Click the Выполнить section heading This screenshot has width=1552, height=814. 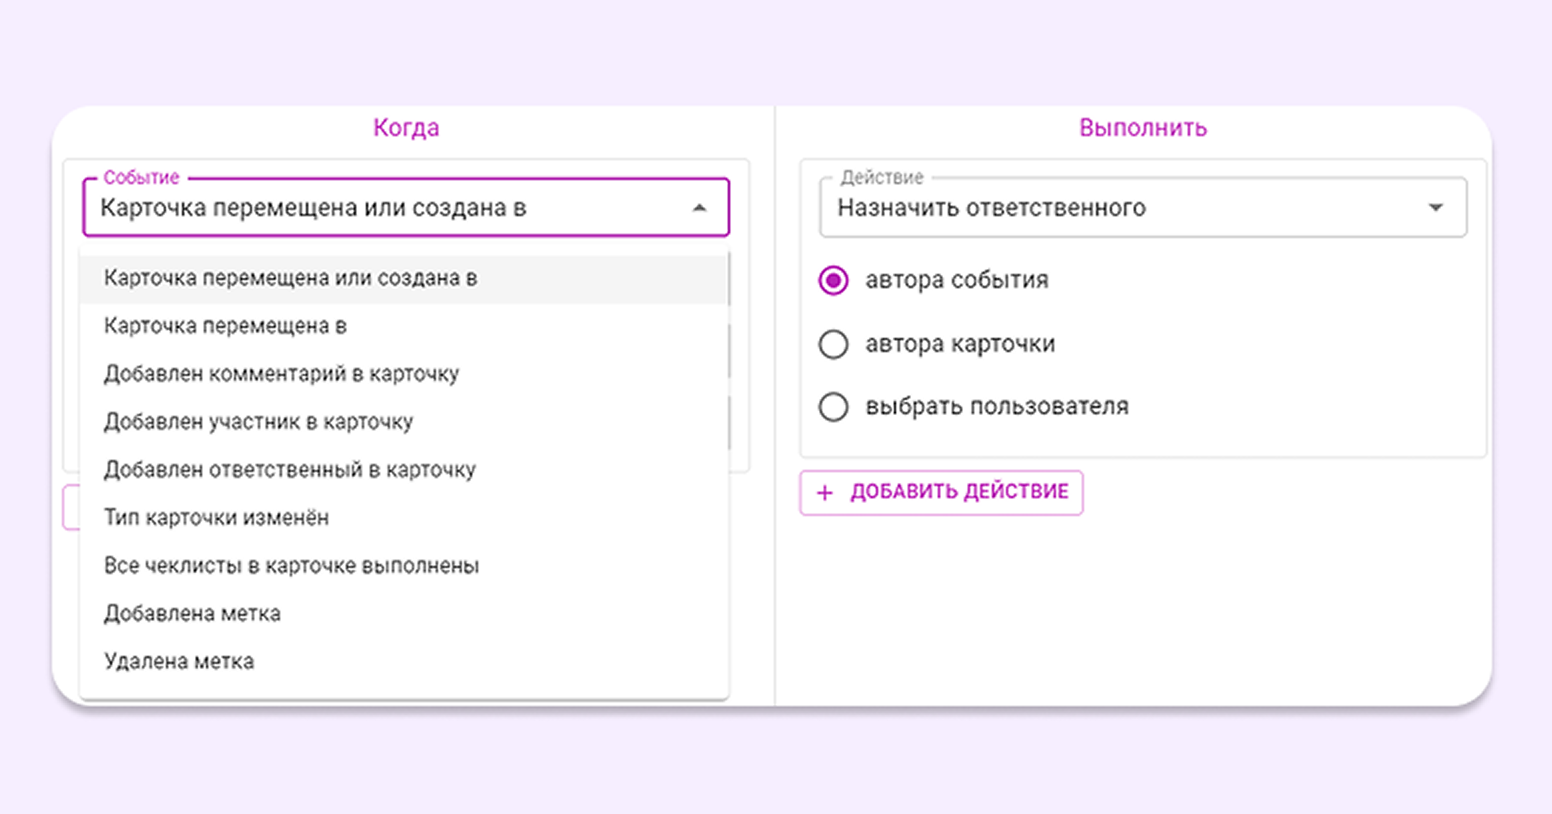pyautogui.click(x=1142, y=128)
